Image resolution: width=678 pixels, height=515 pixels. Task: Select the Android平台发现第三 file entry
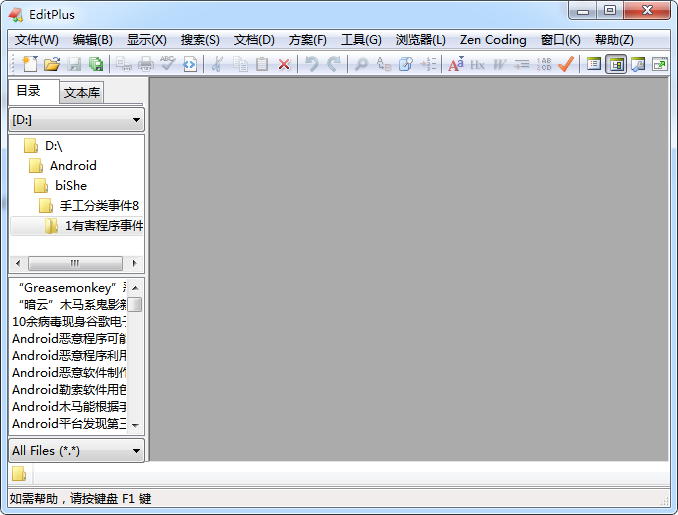69,423
